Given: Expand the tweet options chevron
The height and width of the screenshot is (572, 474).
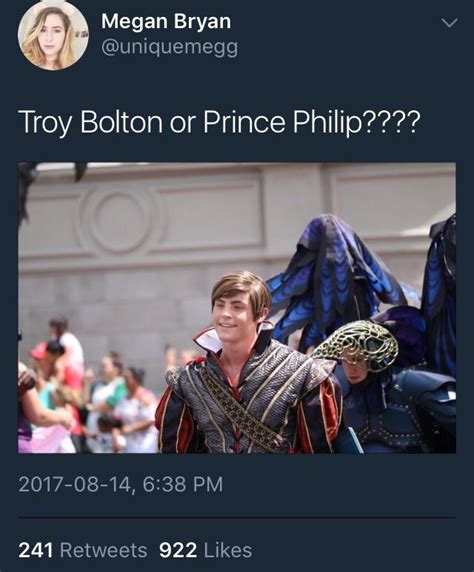Looking at the screenshot, I should tap(449, 23).
